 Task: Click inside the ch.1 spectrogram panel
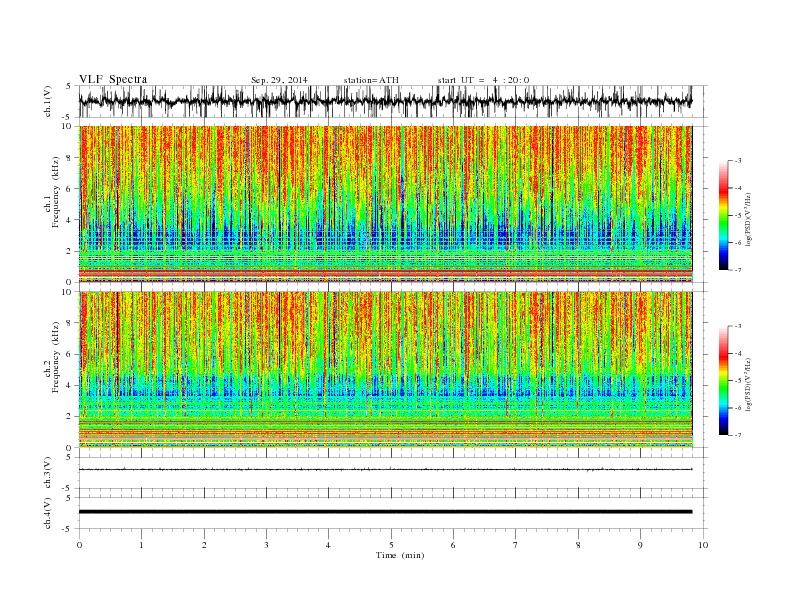click(x=385, y=204)
